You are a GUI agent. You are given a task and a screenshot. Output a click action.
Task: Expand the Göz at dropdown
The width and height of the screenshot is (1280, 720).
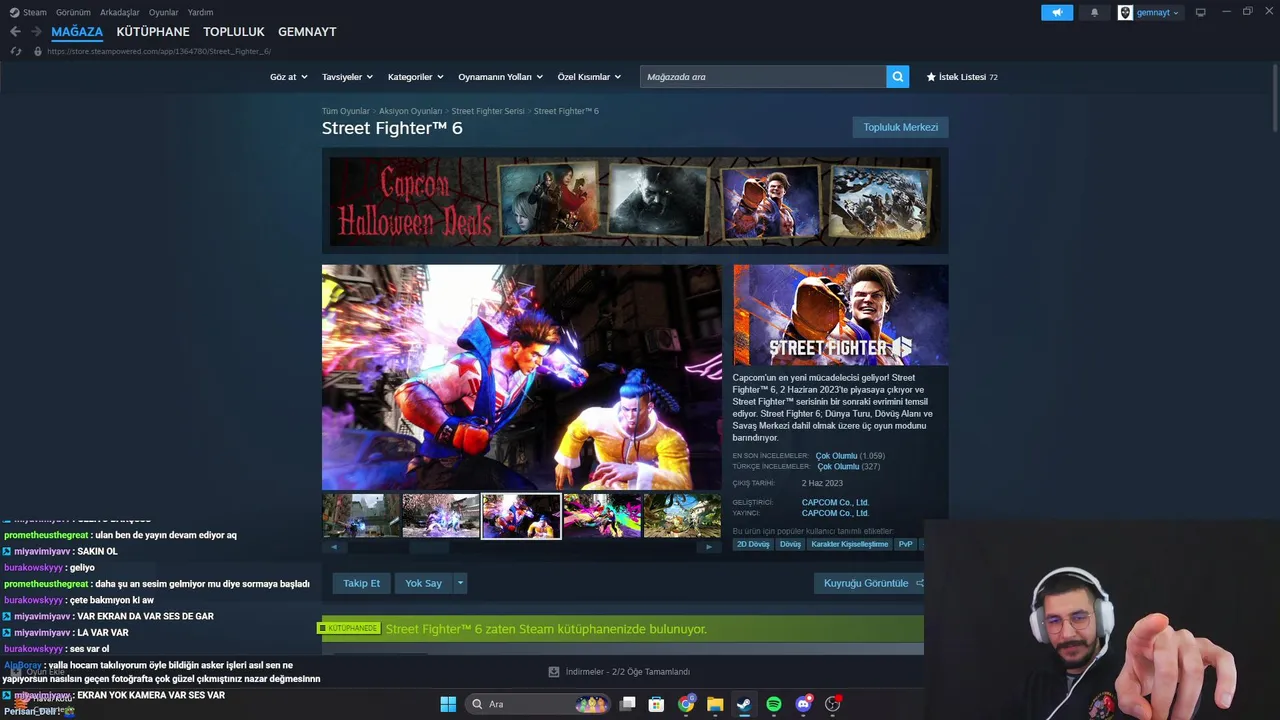click(x=287, y=77)
